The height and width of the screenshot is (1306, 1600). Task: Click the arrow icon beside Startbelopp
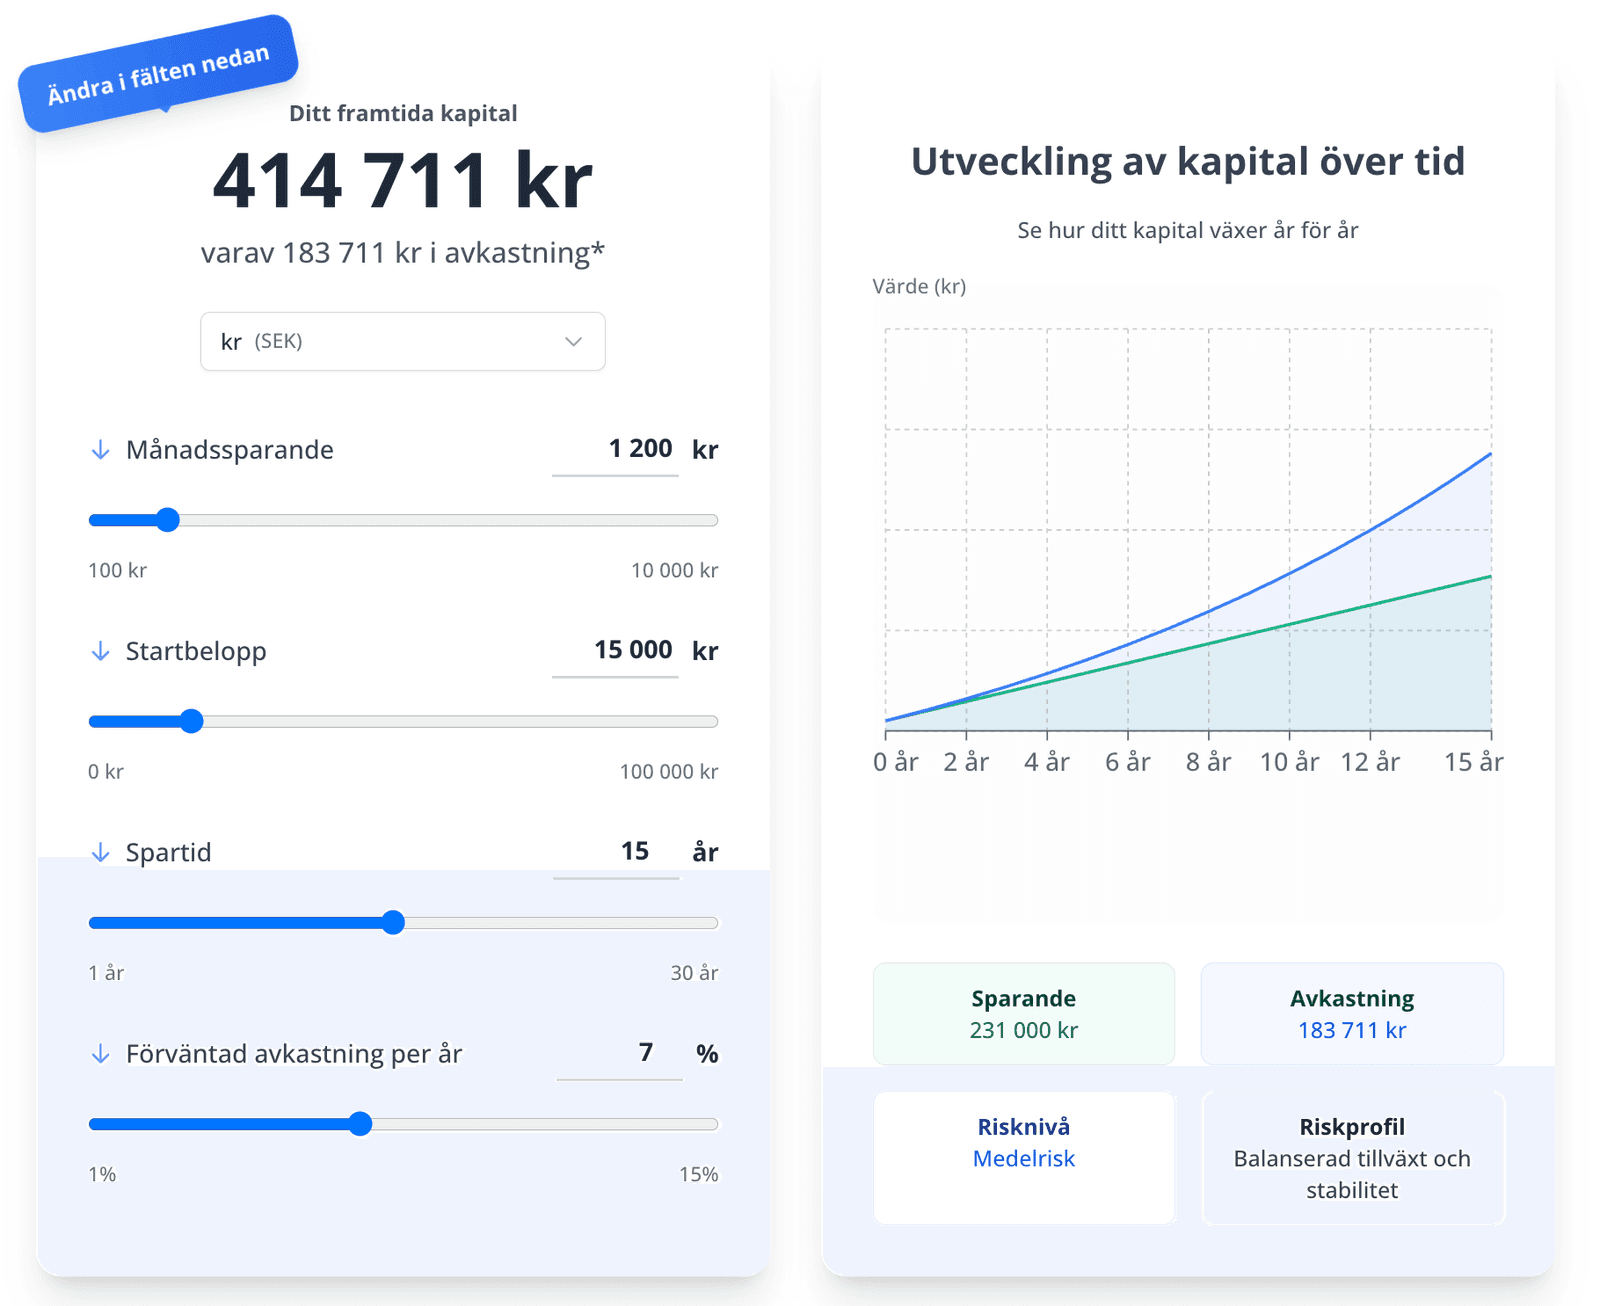(100, 652)
